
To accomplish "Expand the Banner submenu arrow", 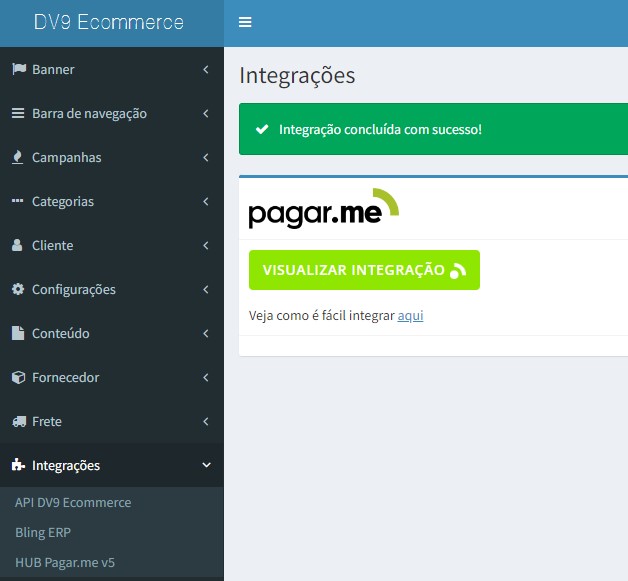I will click(x=205, y=69).
